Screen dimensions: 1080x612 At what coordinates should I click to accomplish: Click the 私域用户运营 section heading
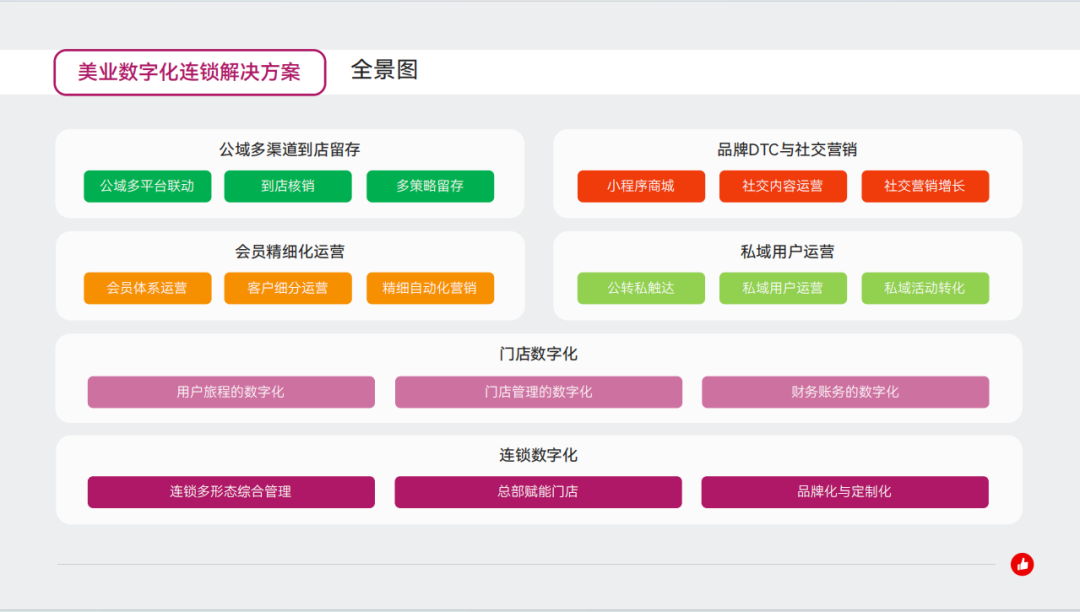pos(787,251)
